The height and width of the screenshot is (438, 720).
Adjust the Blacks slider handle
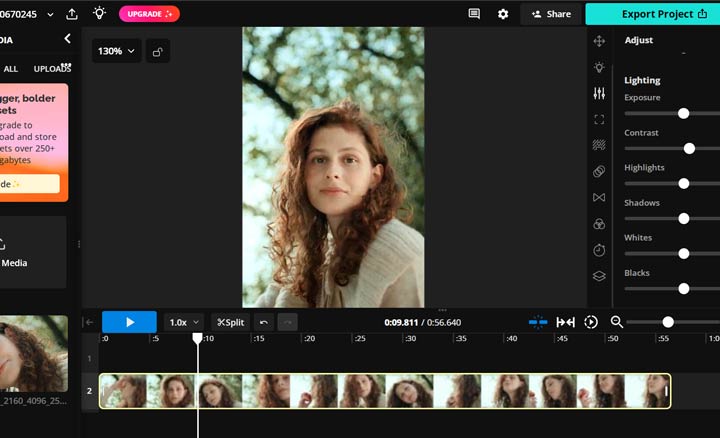(684, 288)
